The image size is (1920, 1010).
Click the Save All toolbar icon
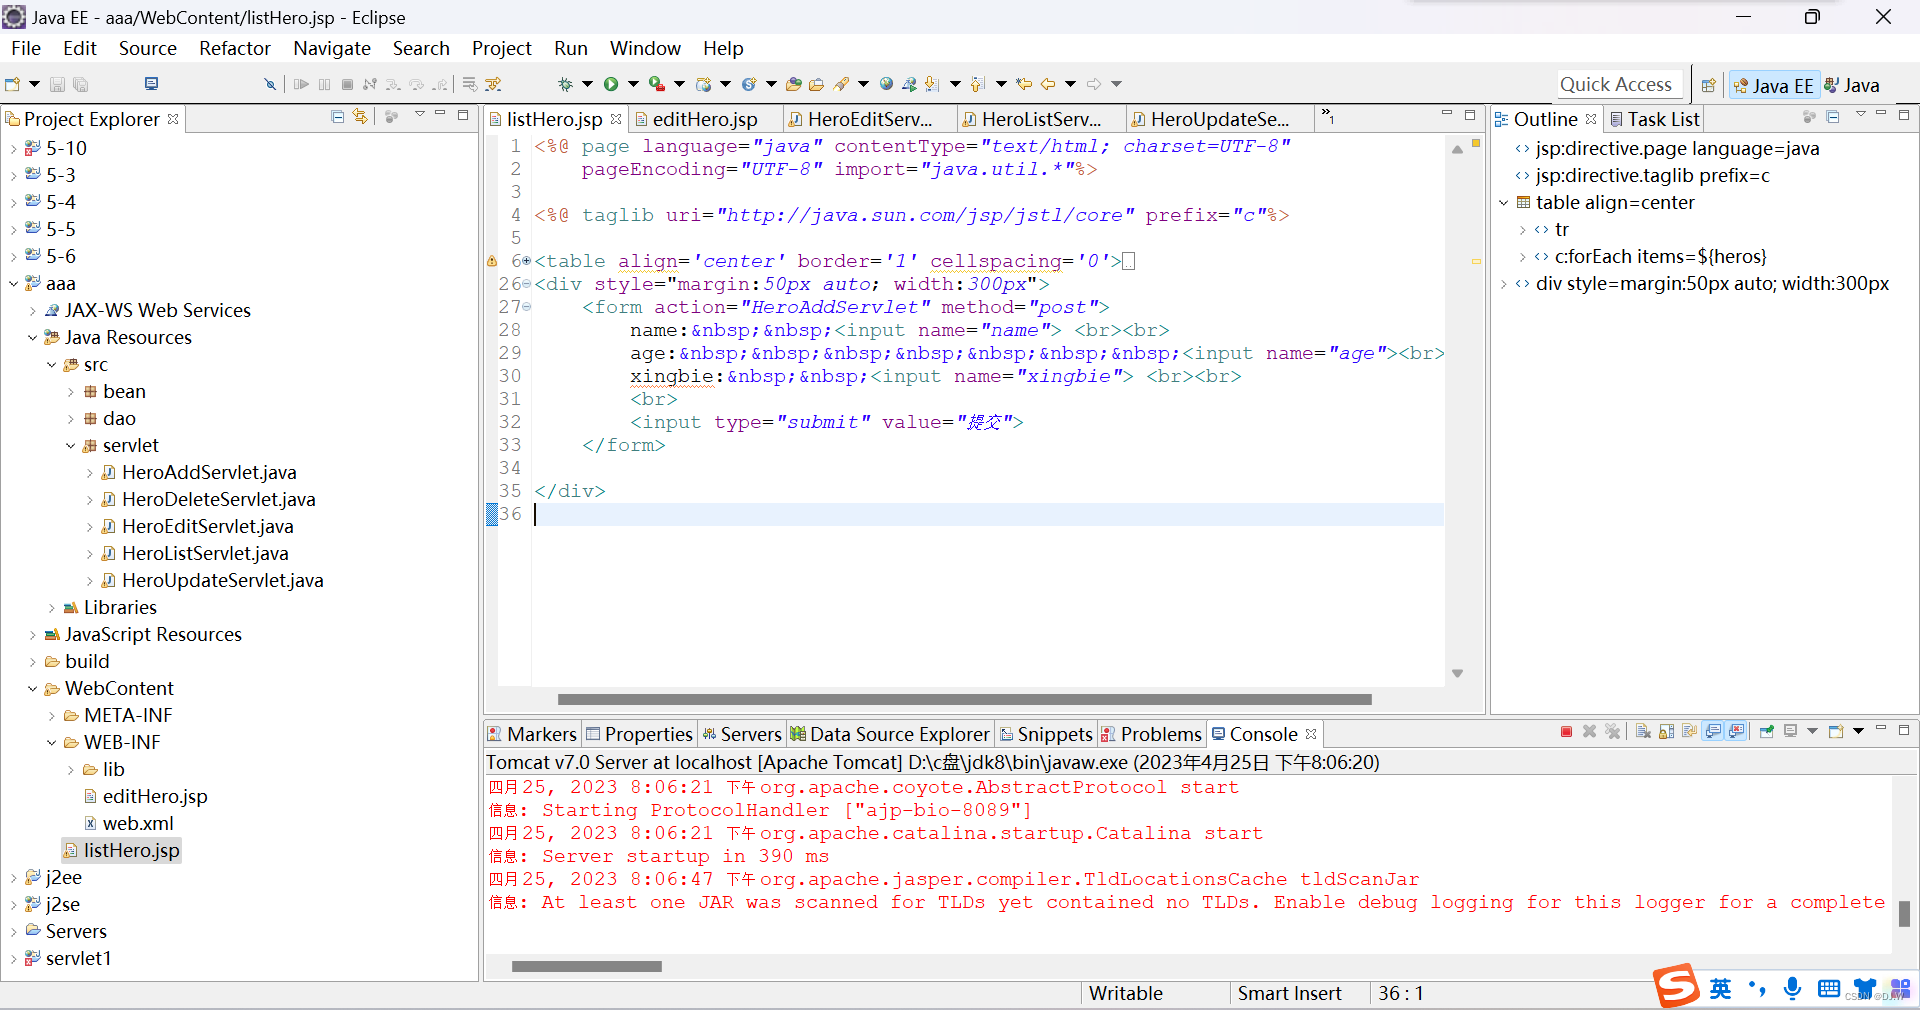coord(81,85)
